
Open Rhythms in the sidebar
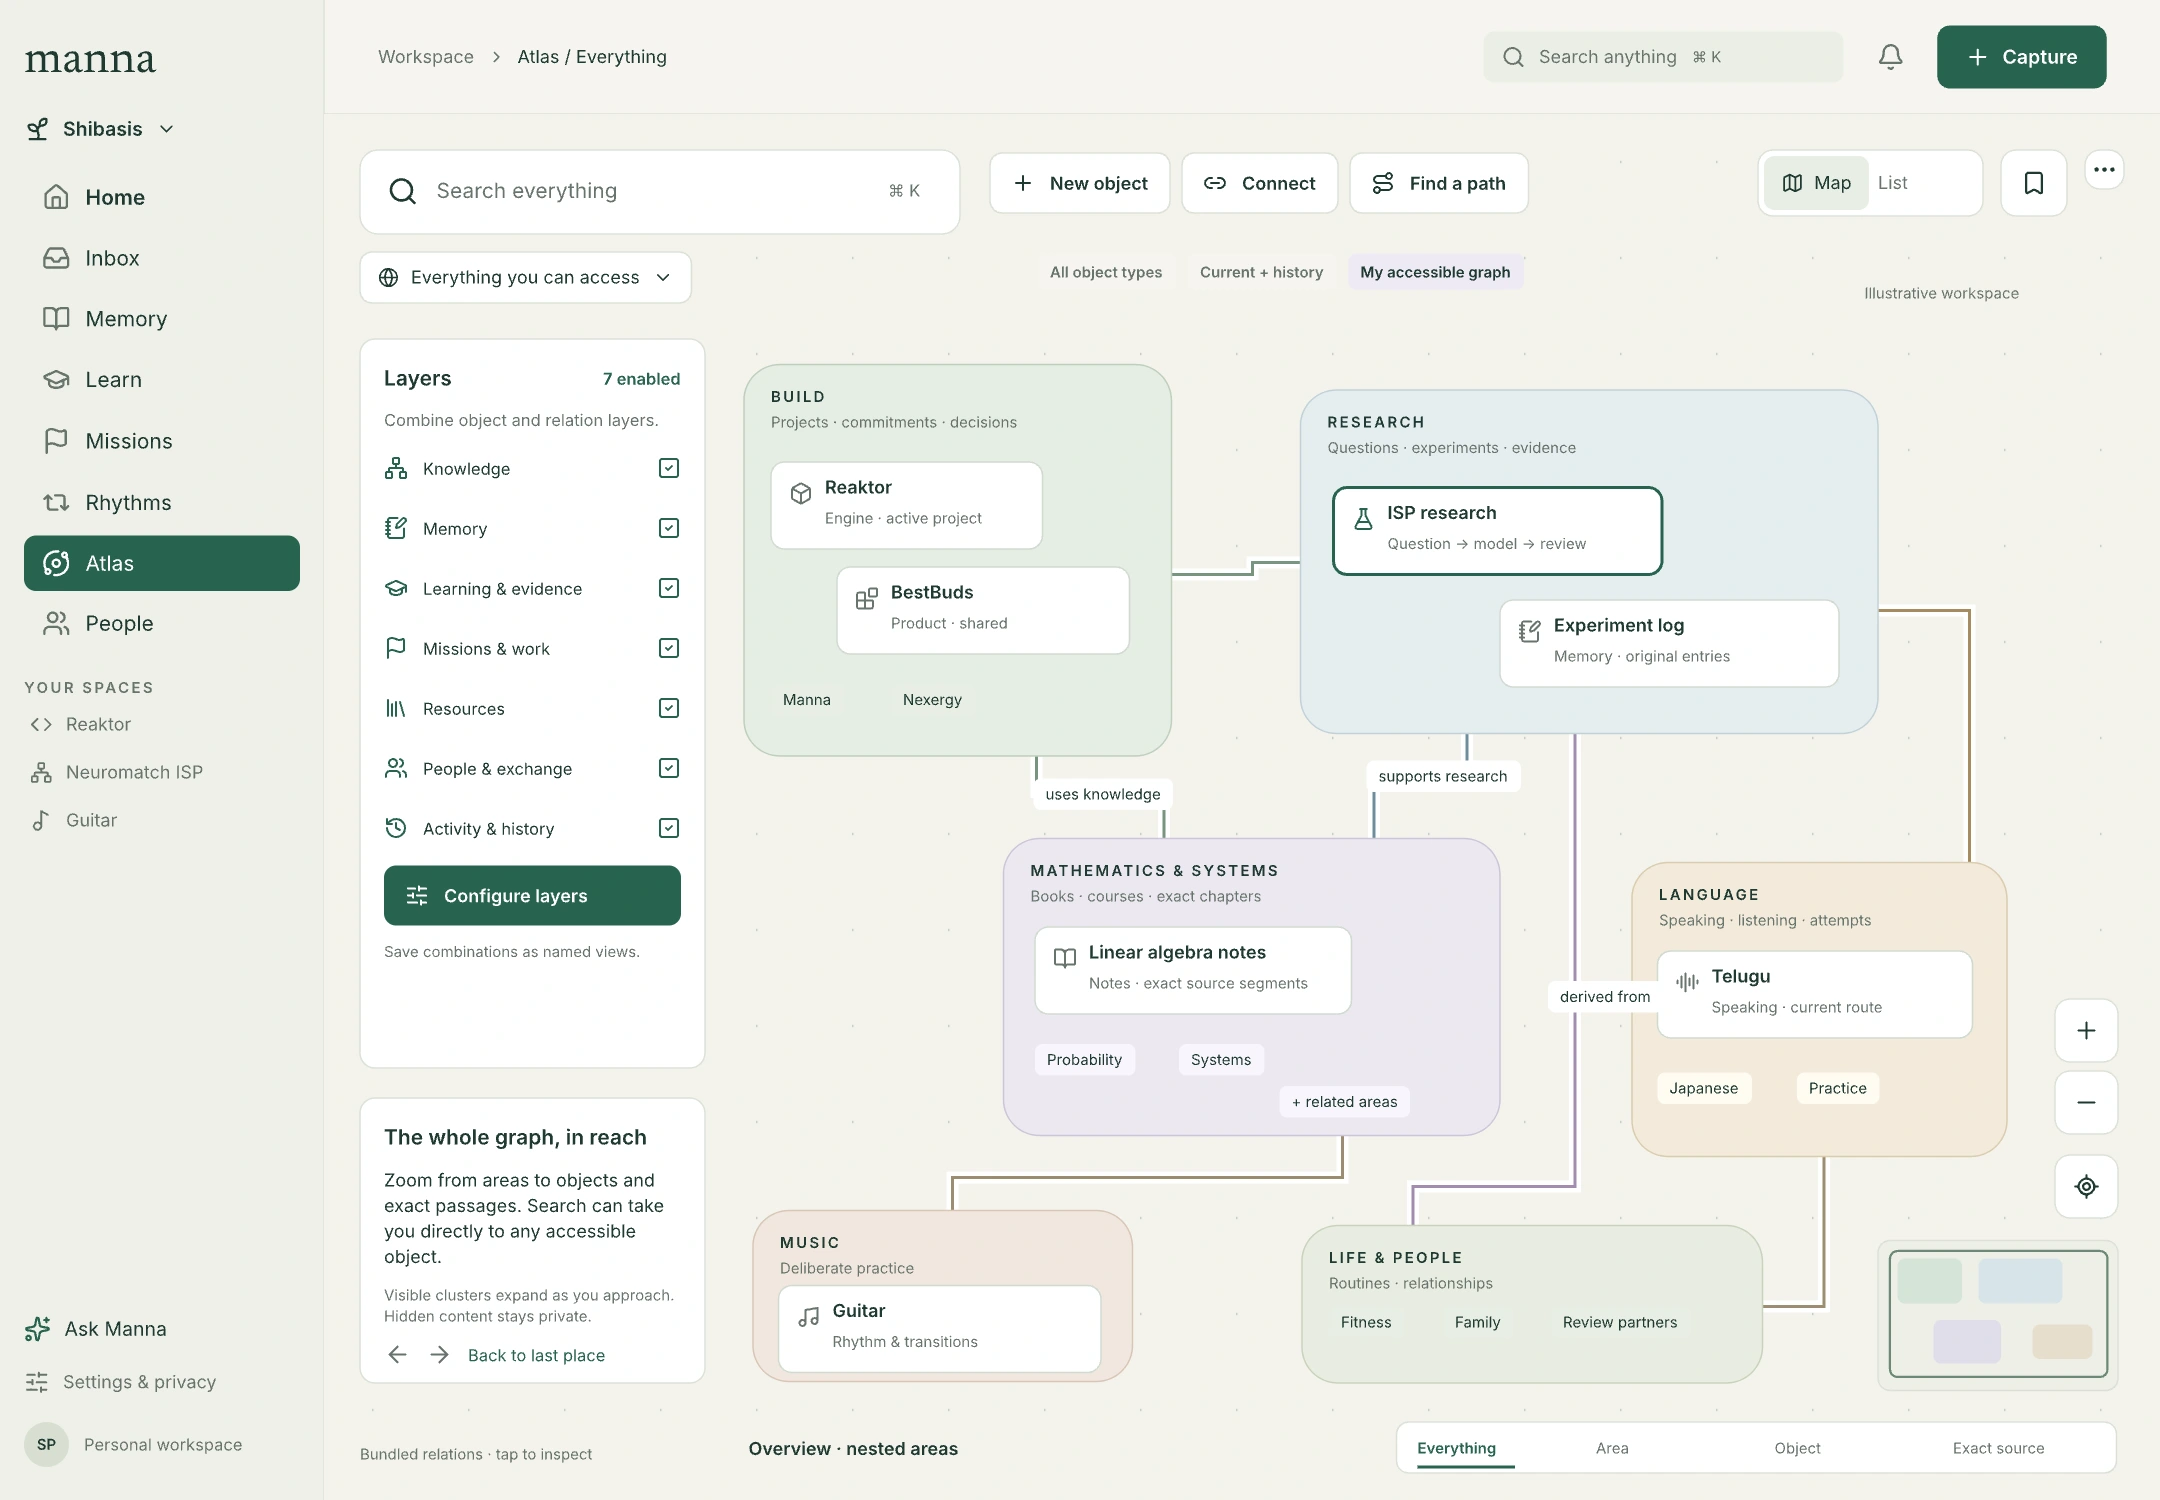tap(162, 502)
